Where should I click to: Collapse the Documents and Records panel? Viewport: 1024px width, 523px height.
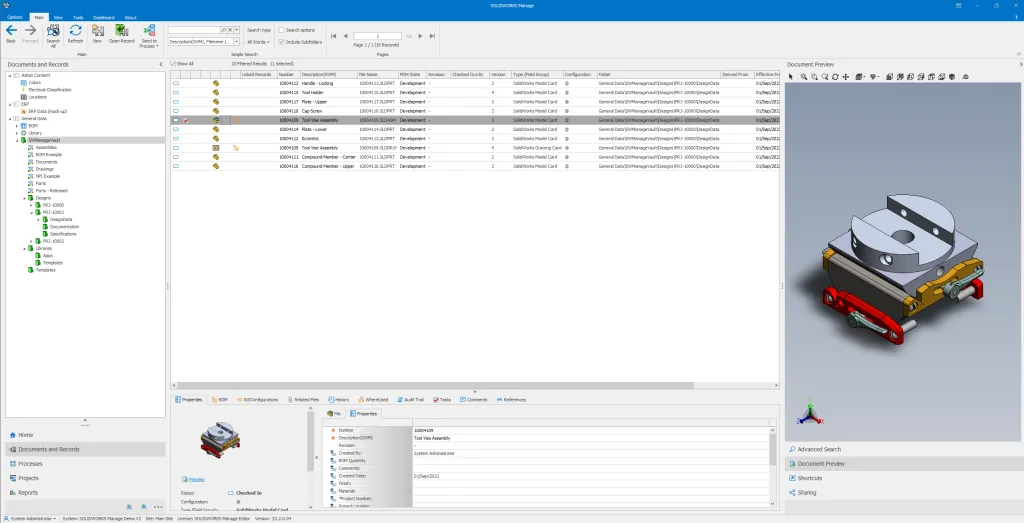click(161, 65)
